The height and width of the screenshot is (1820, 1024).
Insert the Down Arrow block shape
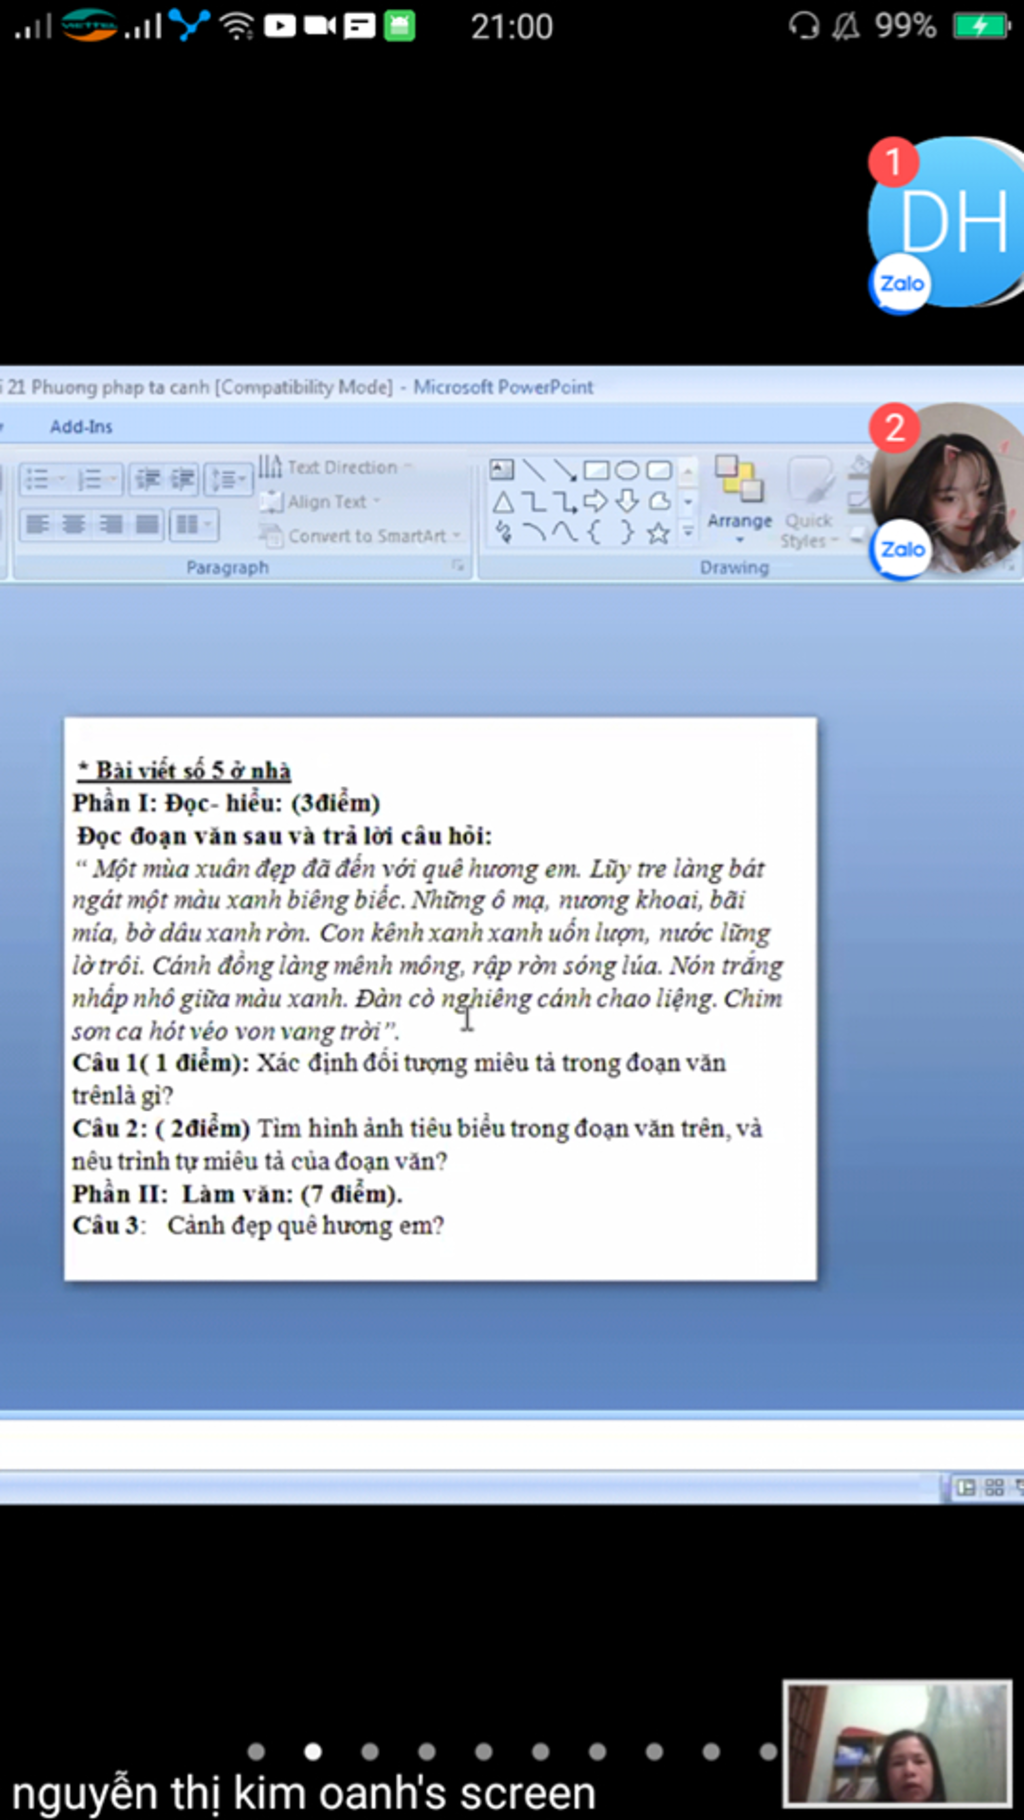pyautogui.click(x=627, y=502)
